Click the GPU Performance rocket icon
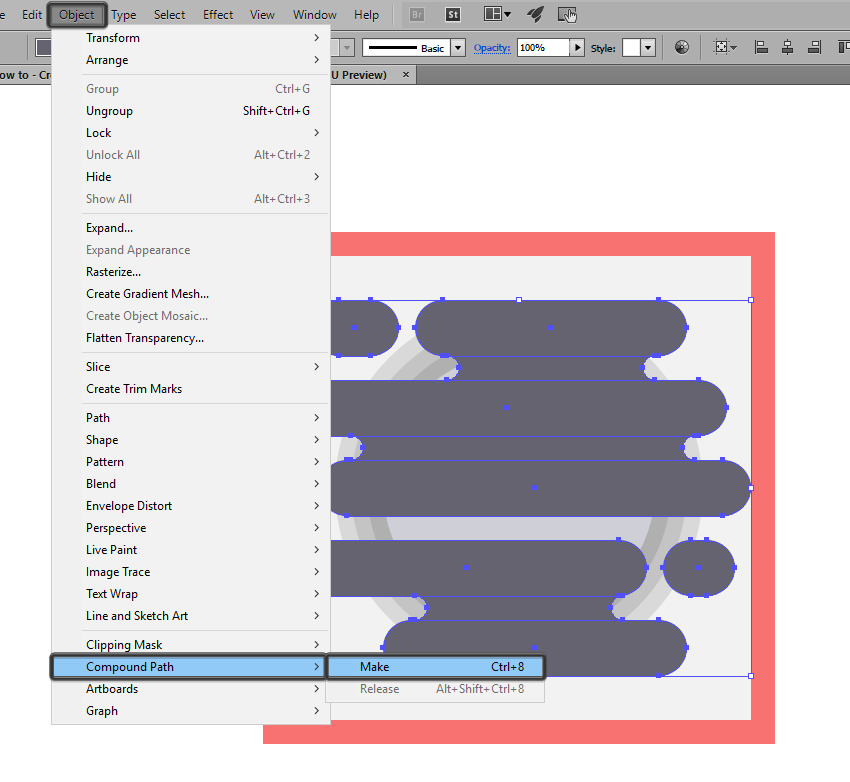 [536, 14]
